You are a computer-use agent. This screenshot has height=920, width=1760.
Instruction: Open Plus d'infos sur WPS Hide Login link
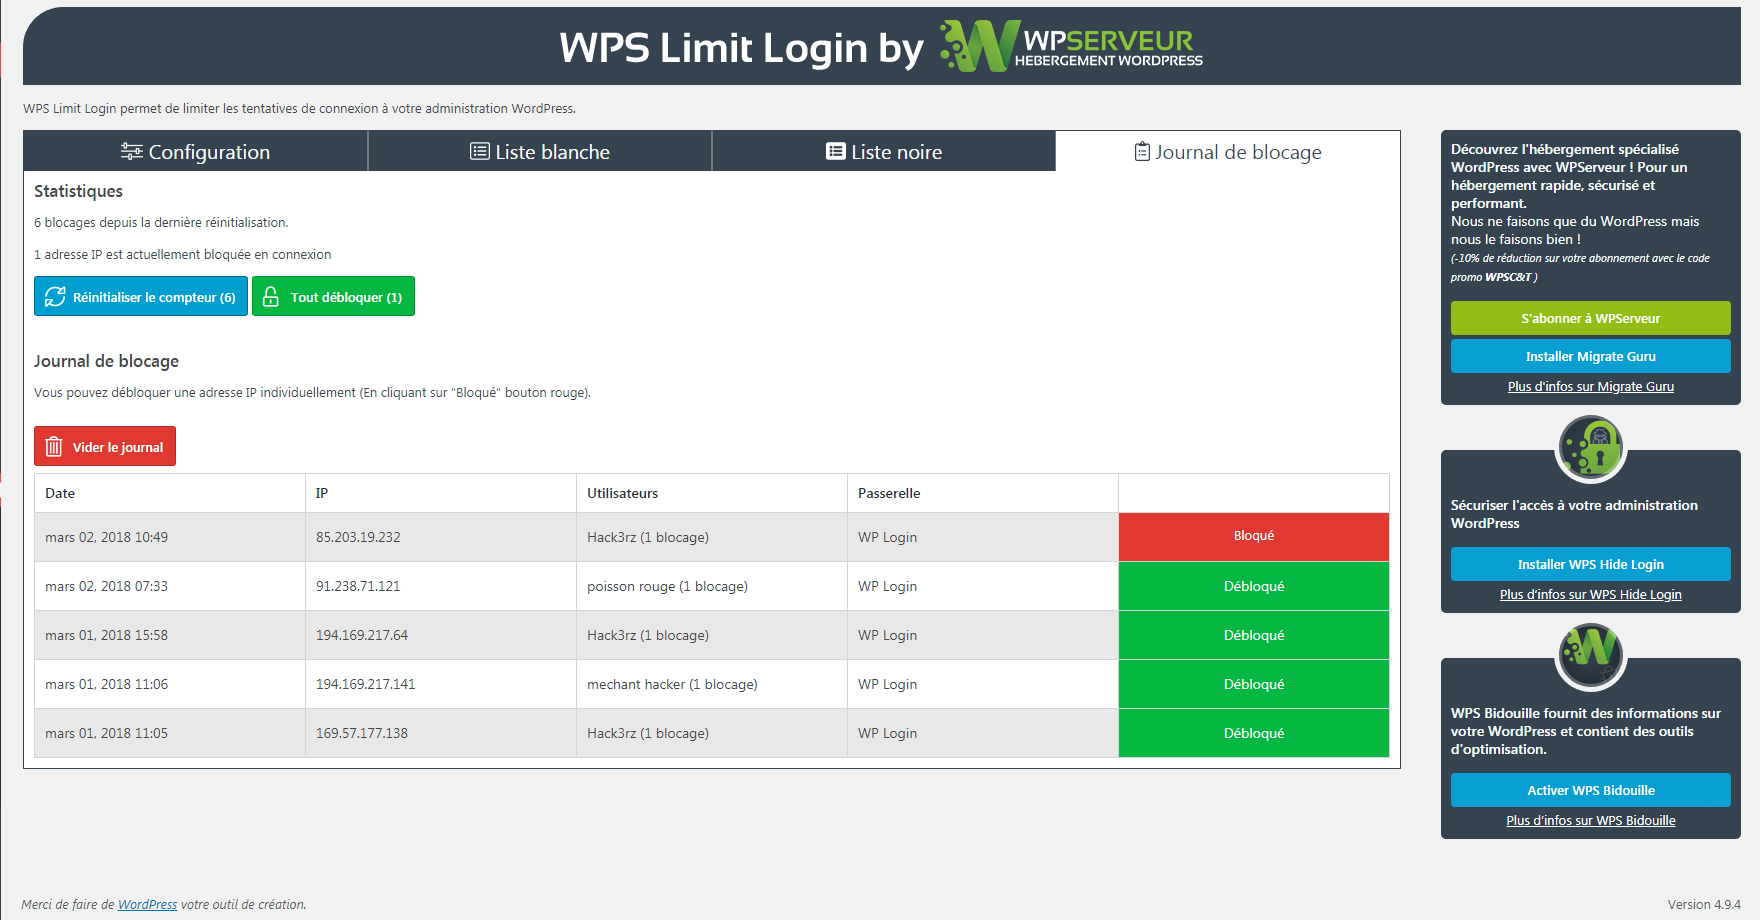tap(1590, 595)
